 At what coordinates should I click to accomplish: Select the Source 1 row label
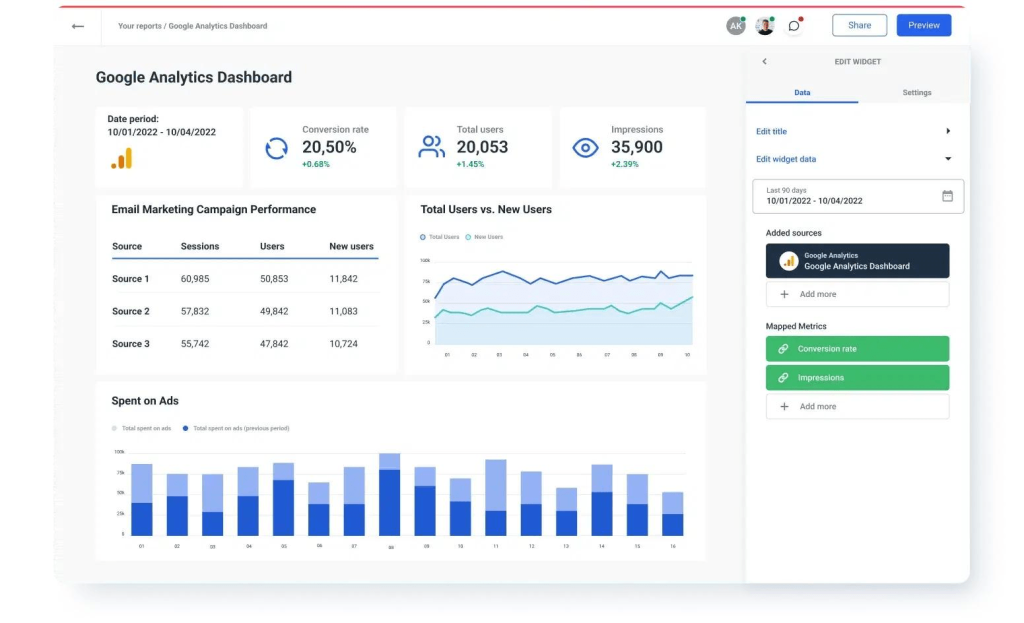(x=131, y=279)
